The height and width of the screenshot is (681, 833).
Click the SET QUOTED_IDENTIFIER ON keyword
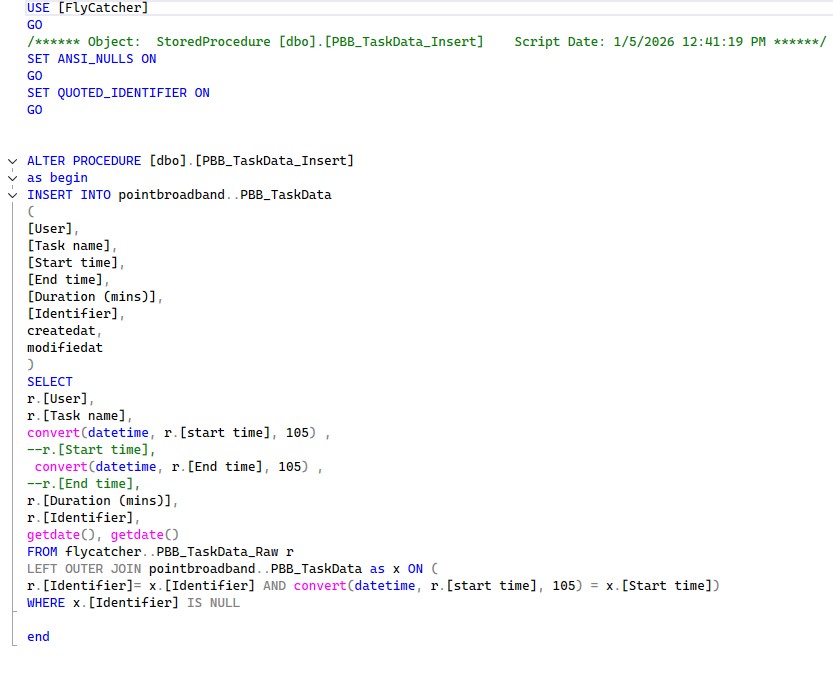tap(110, 92)
